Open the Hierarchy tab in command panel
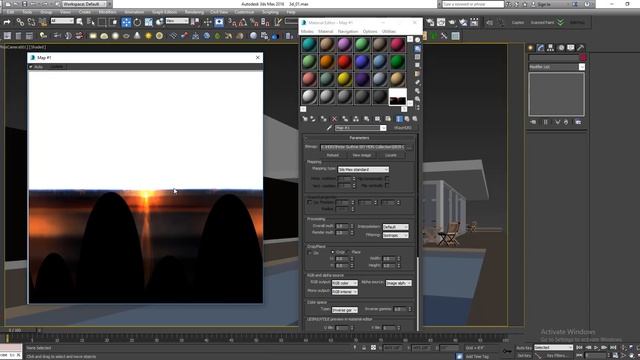The height and width of the screenshot is (360, 640). click(x=551, y=48)
